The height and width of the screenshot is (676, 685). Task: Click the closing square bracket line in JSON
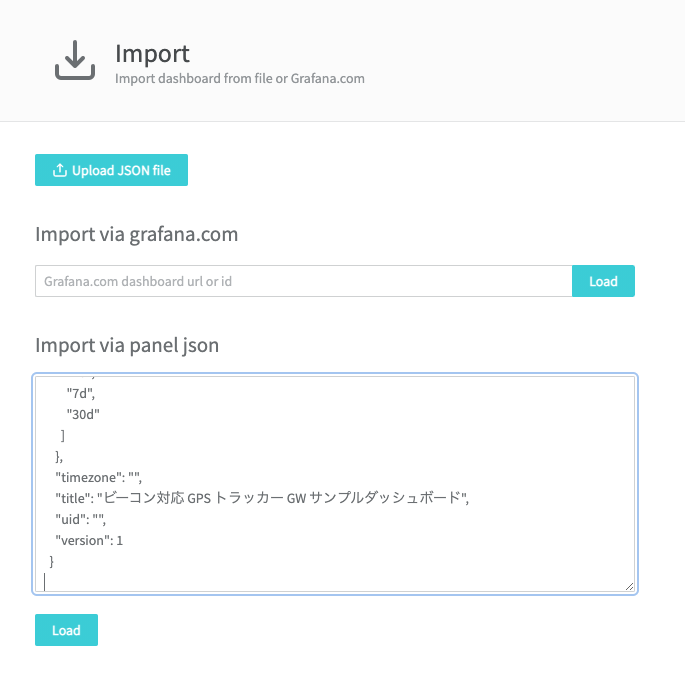click(x=62, y=435)
